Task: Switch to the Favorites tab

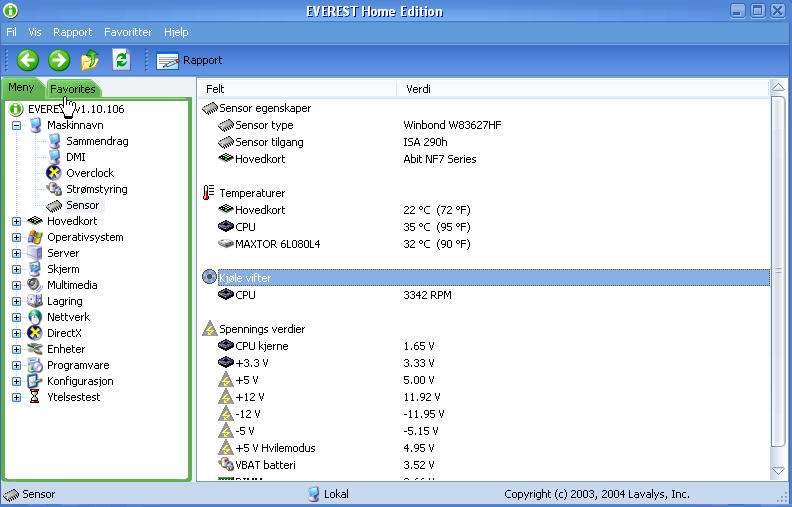Action: [73, 89]
